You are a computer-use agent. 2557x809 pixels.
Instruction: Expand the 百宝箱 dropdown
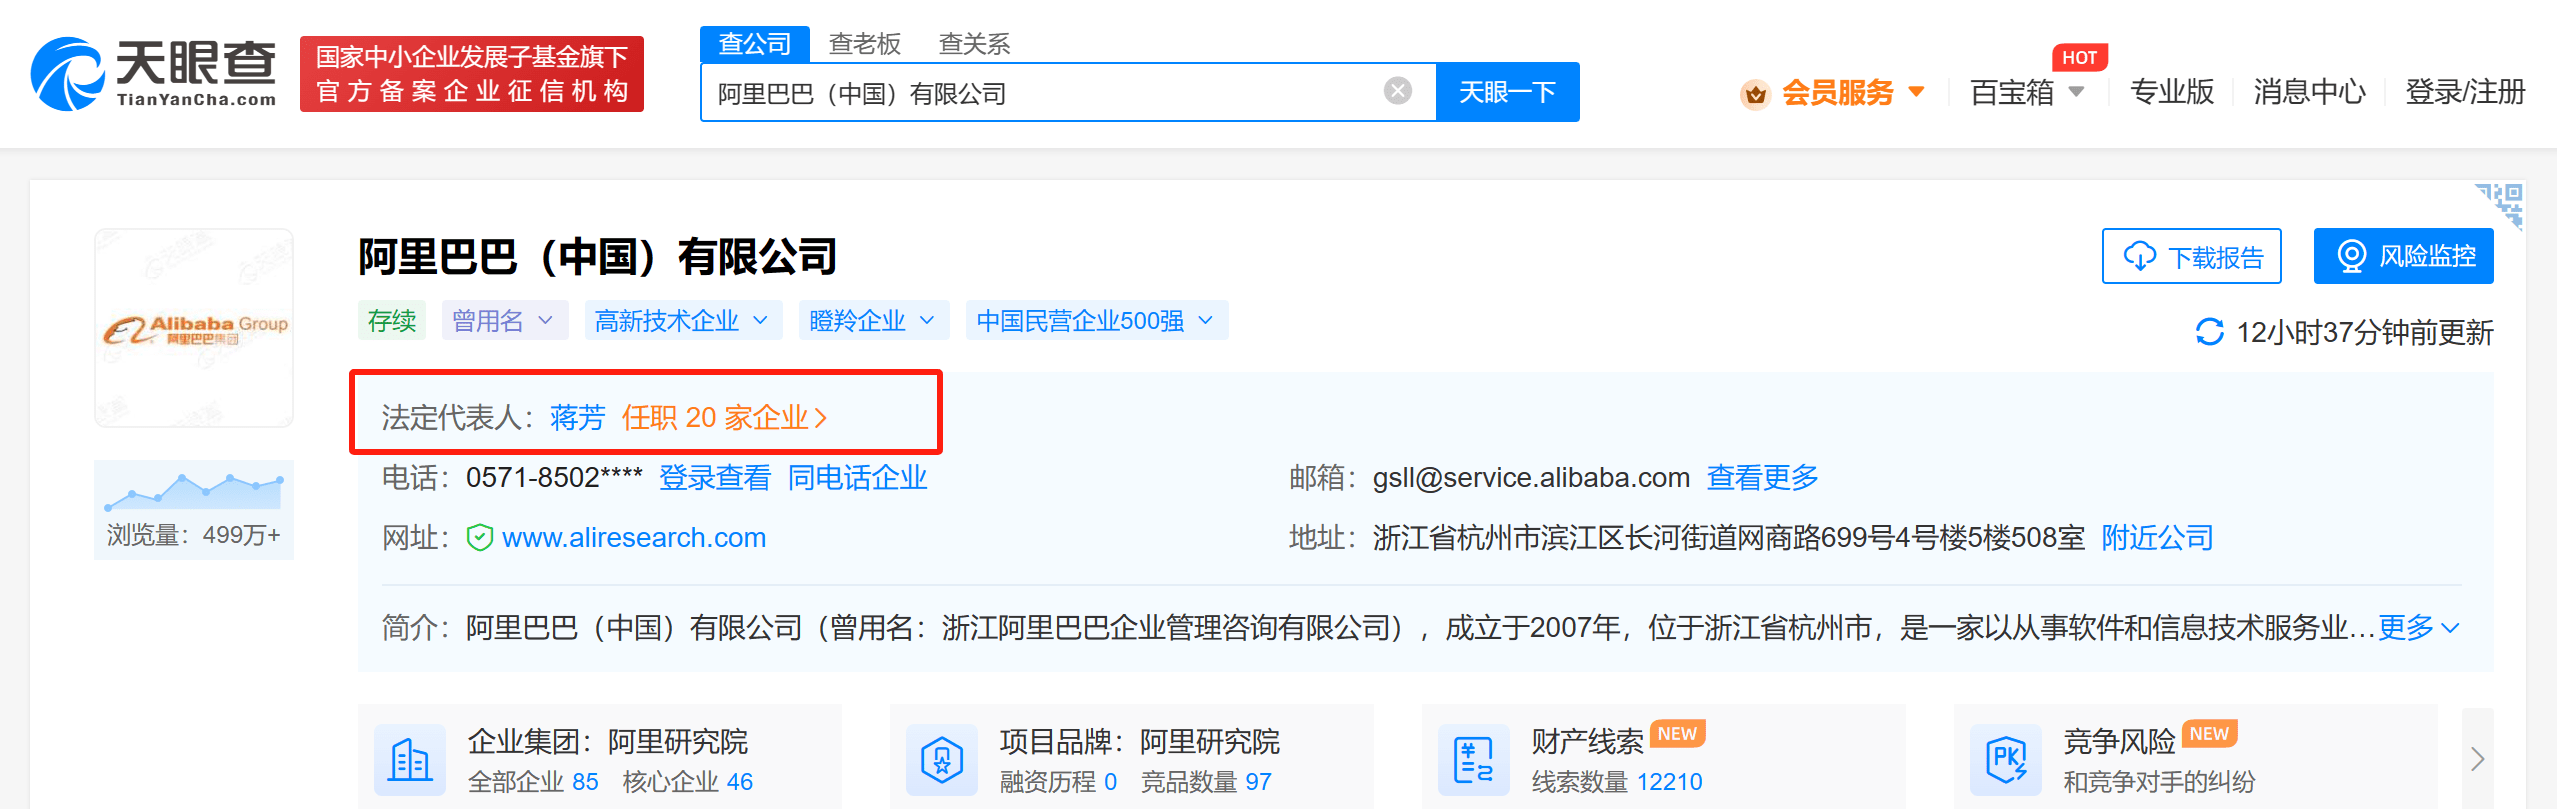2027,92
